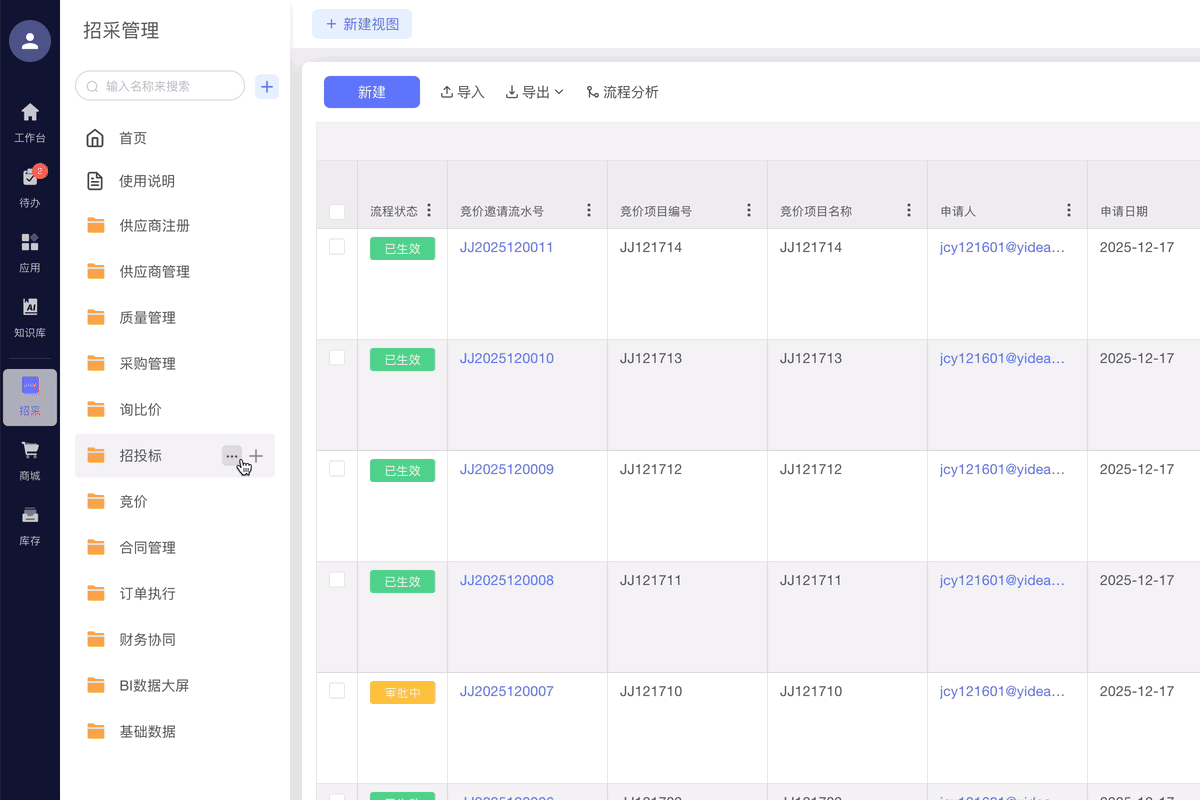Open the 流程状态 column options menu
1200x800 pixels.
tap(429, 211)
